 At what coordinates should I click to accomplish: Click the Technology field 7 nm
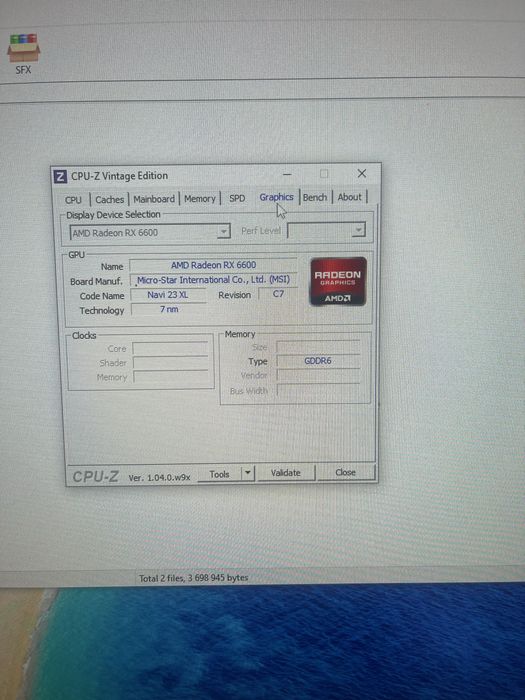pos(169,309)
